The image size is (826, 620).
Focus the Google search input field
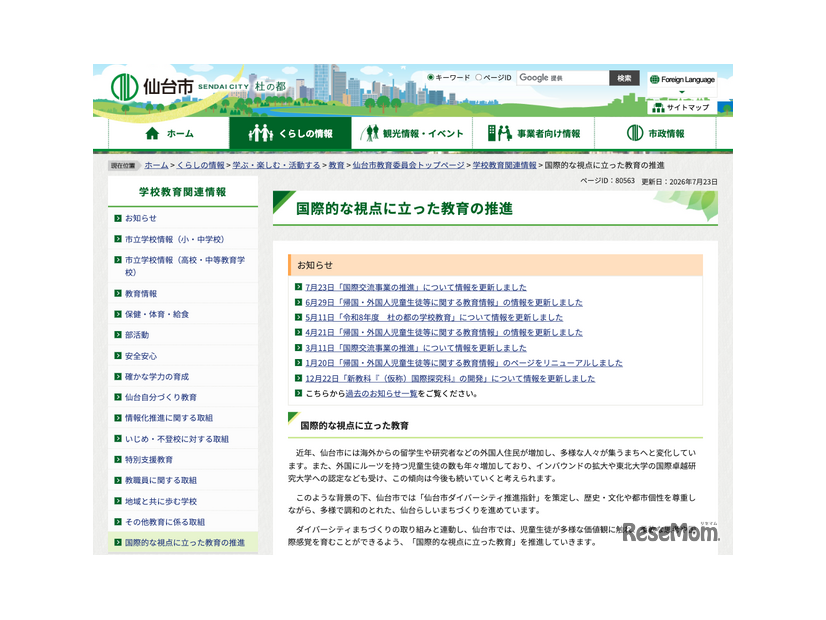pos(562,78)
